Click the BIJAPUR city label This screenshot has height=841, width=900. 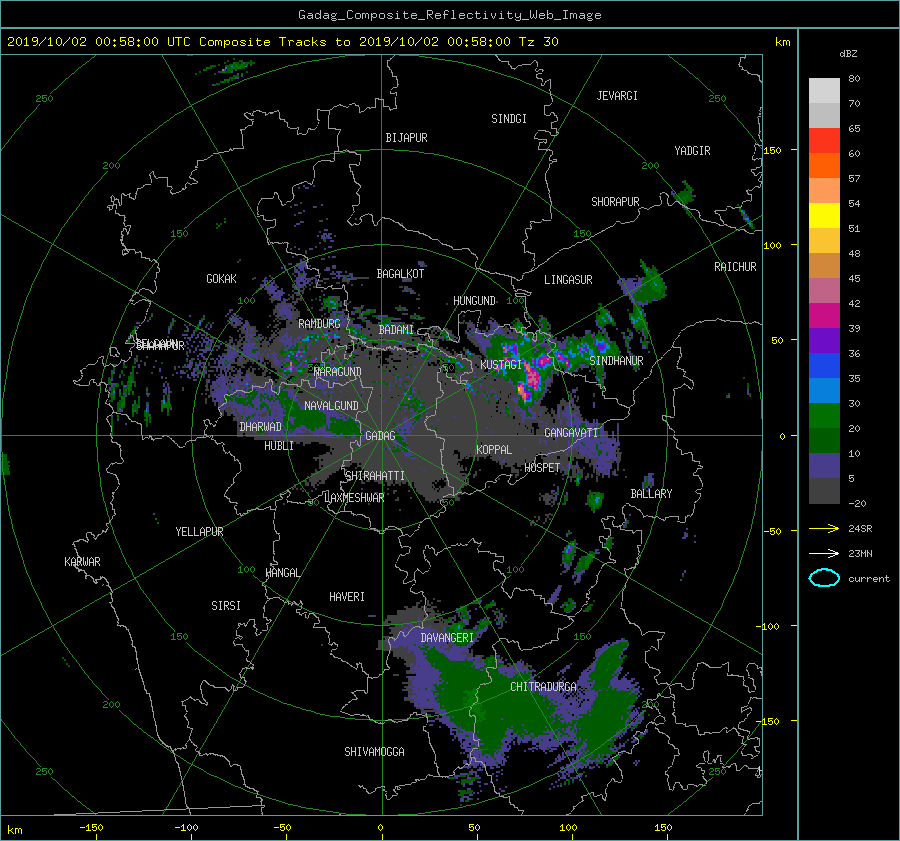click(x=406, y=138)
